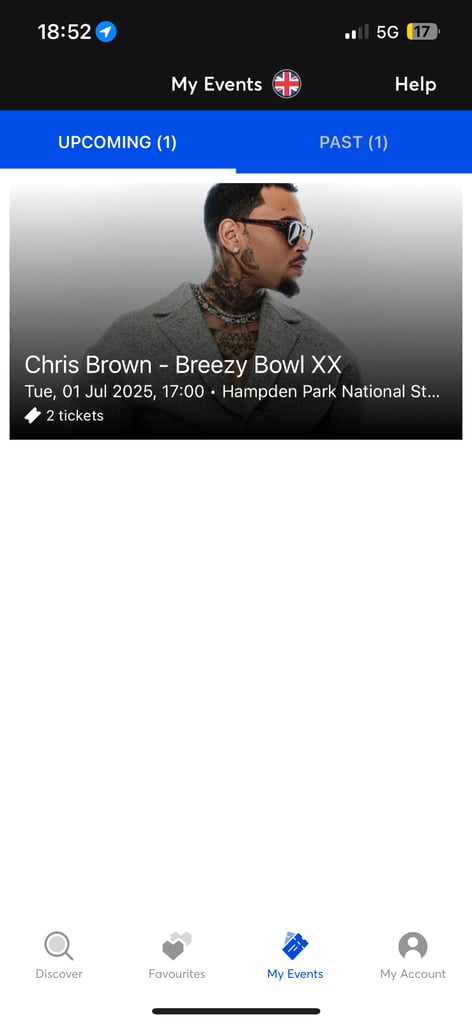Image resolution: width=472 pixels, height=1024 pixels.
Task: Select the UPCOMING (1) tab
Action: pyautogui.click(x=118, y=142)
